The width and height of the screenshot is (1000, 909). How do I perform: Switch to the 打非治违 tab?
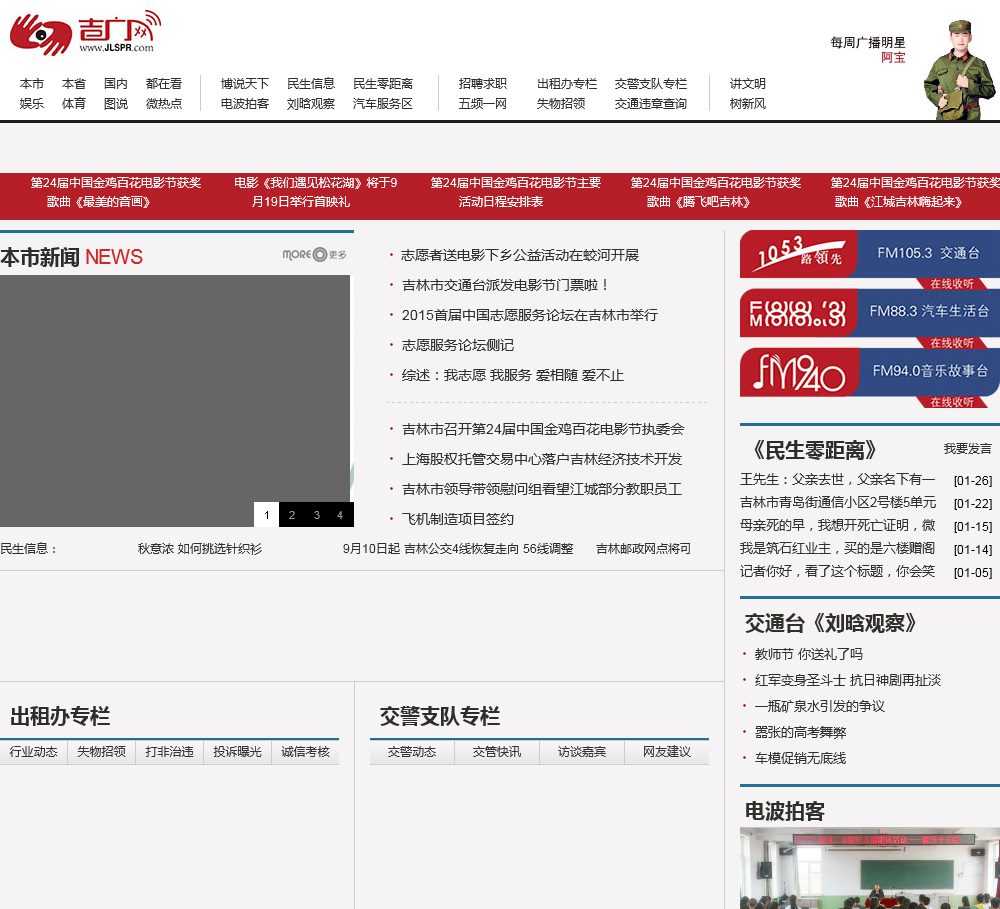pyautogui.click(x=169, y=752)
